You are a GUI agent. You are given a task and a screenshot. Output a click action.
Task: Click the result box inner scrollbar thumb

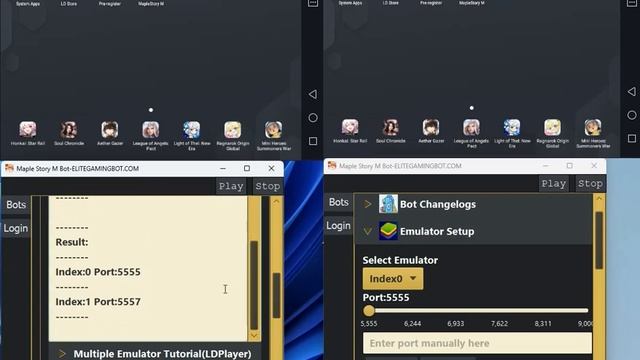pos(254,285)
